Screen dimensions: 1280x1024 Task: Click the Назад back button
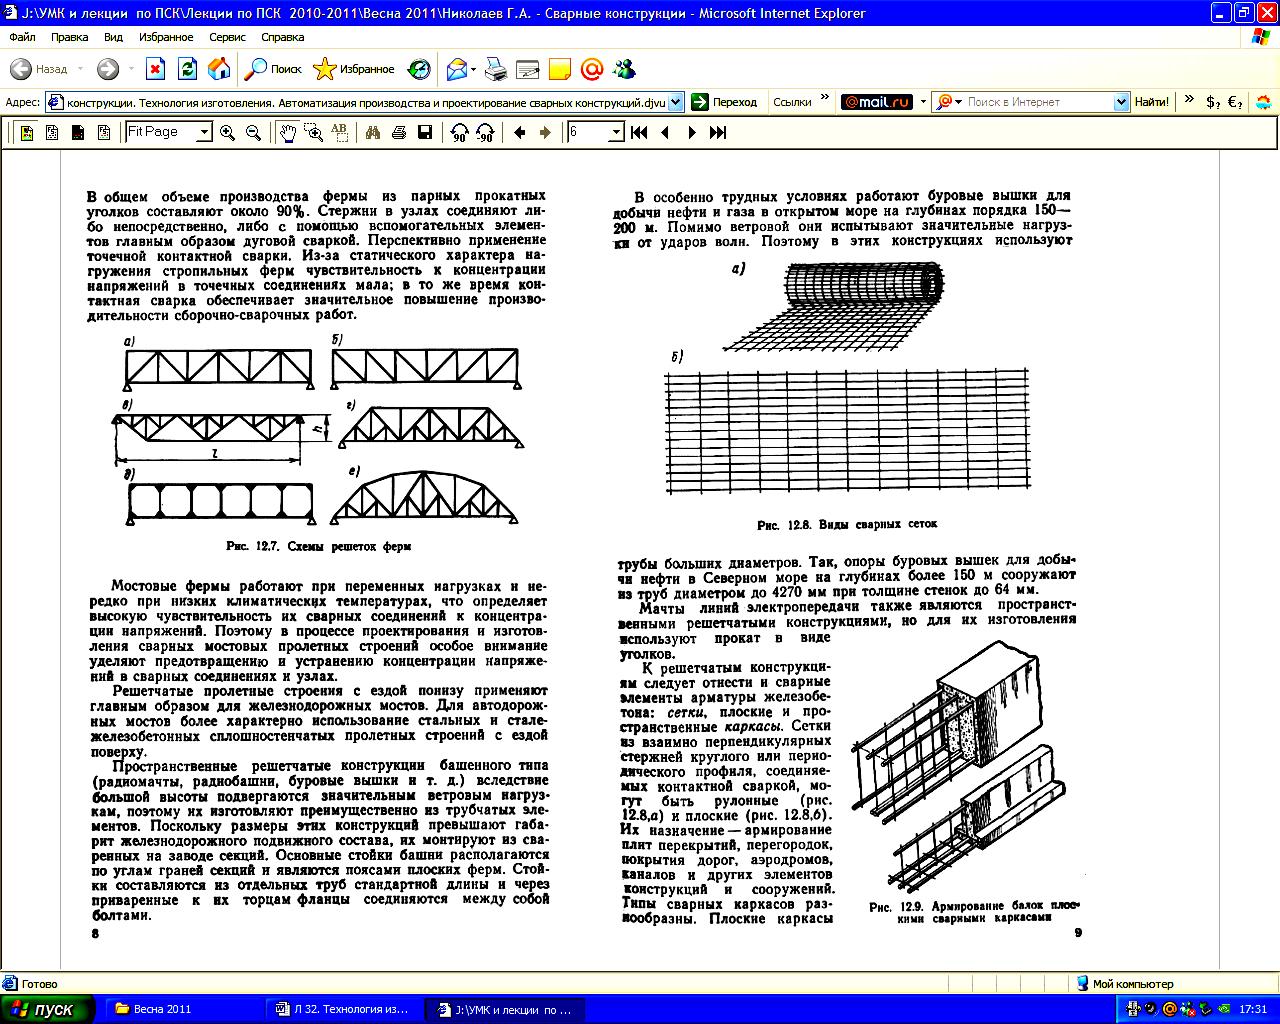point(39,69)
